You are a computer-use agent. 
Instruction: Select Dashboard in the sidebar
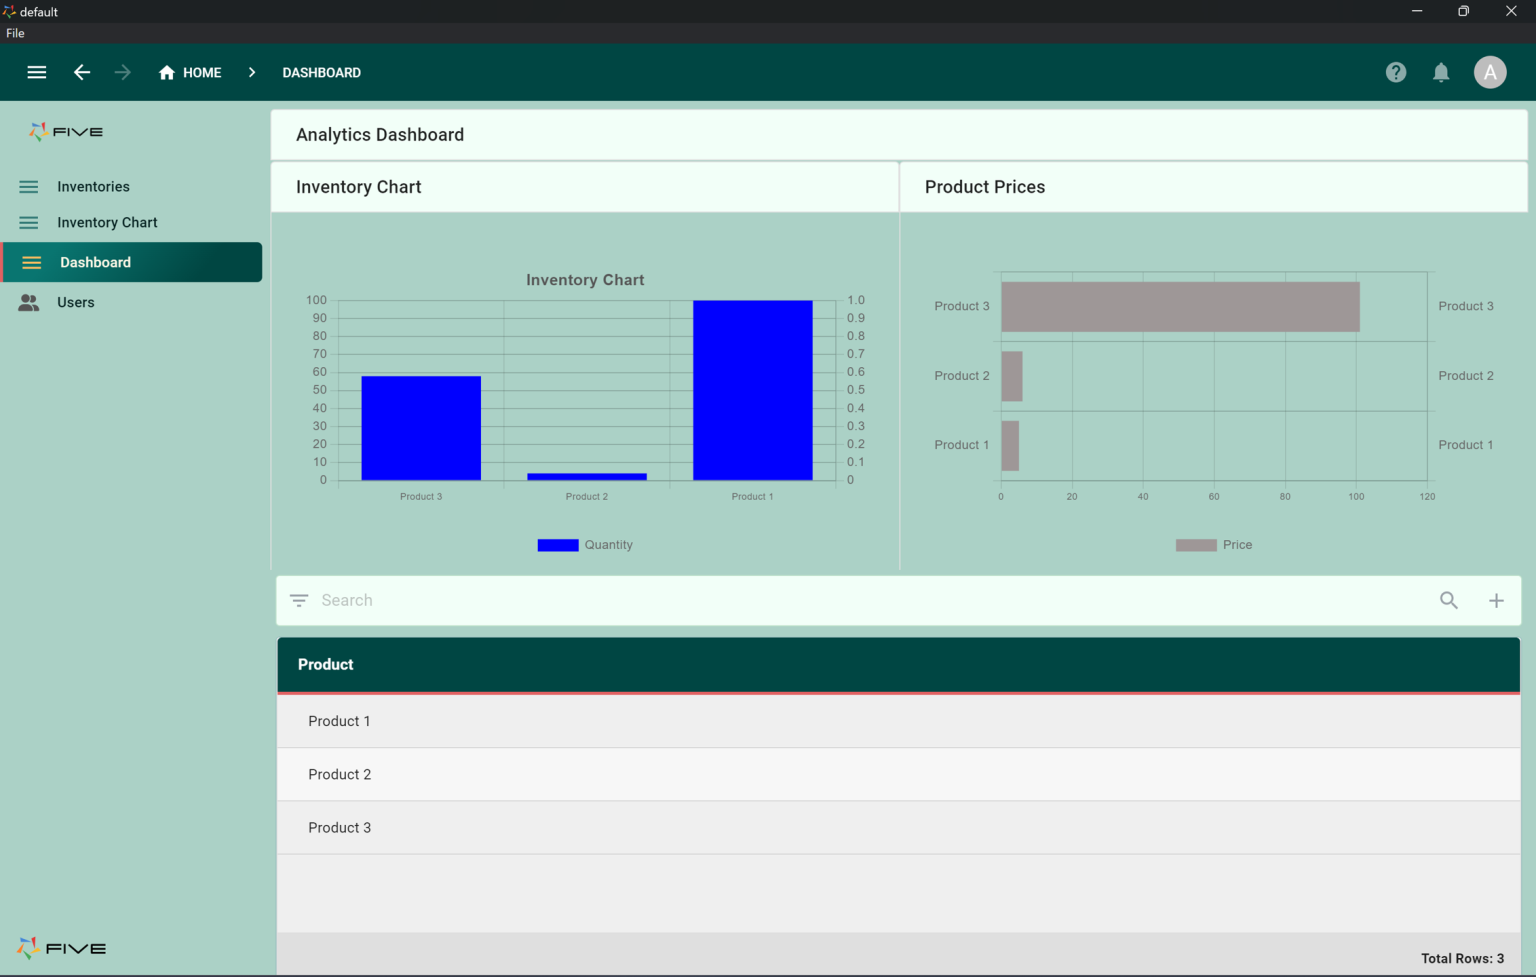pyautogui.click(x=132, y=262)
